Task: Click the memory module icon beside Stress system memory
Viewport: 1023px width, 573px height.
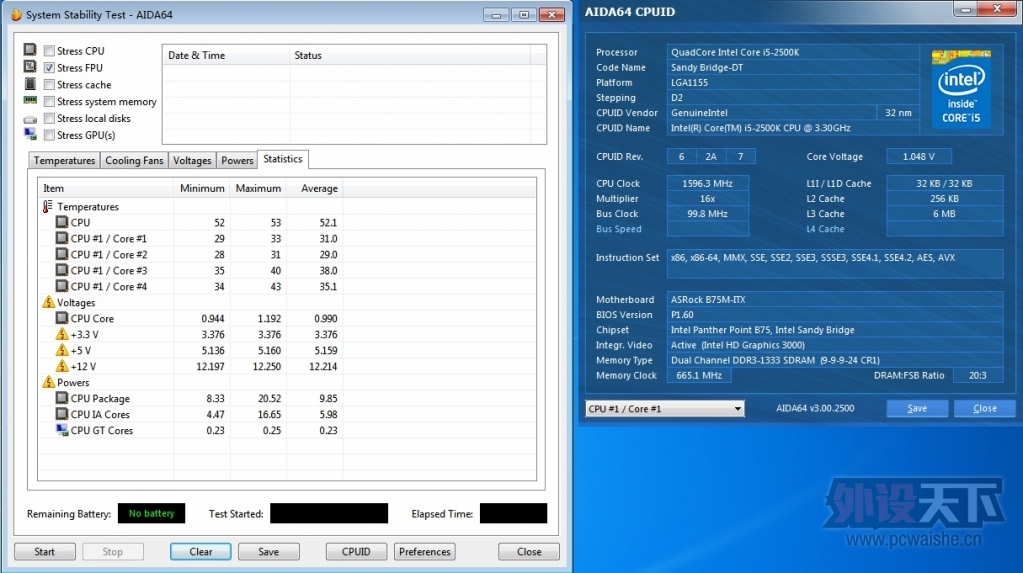Action: coord(30,101)
